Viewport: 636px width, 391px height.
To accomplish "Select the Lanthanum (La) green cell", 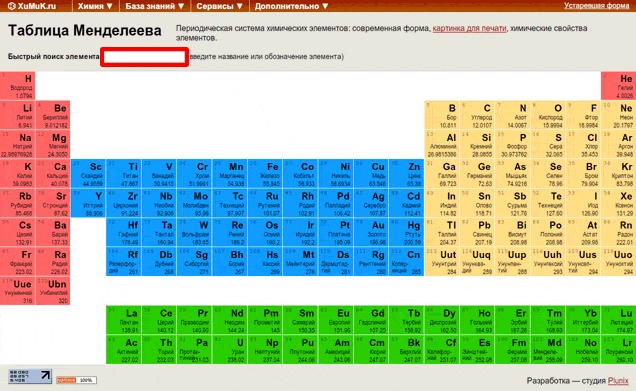I will [124, 320].
